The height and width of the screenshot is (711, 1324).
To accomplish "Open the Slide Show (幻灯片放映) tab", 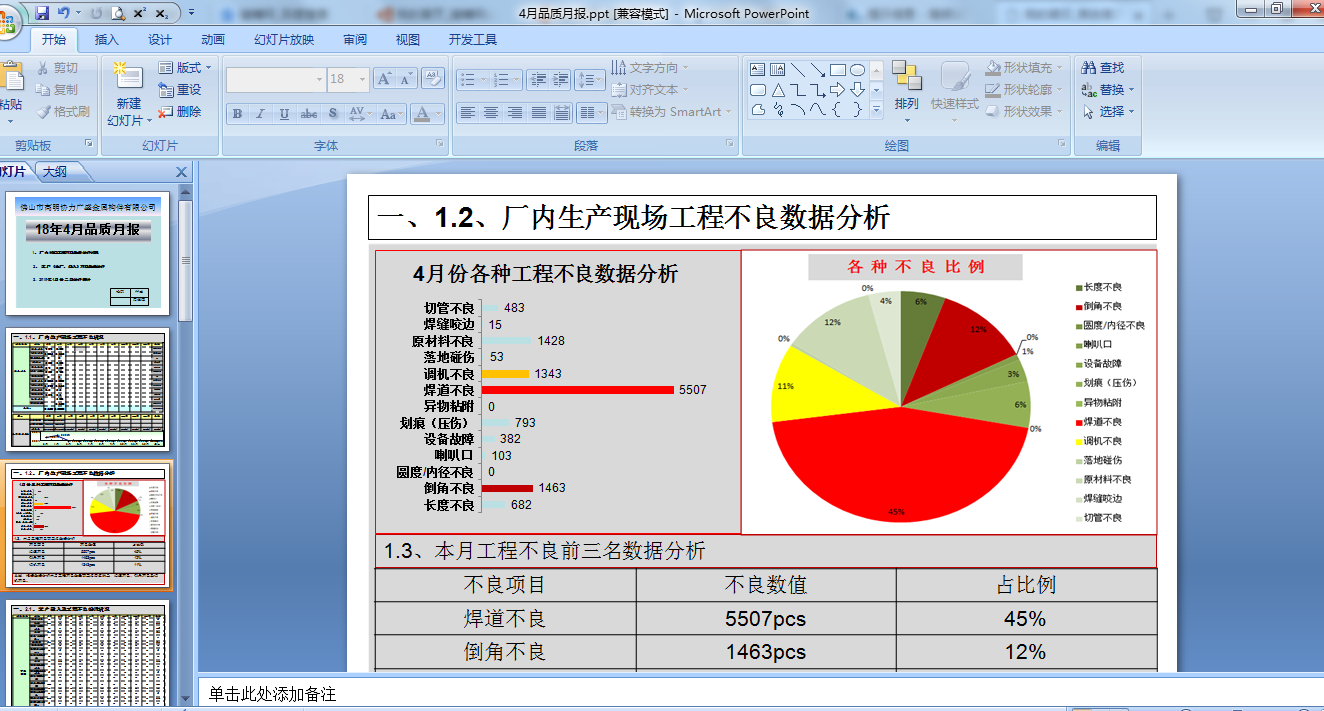I will [284, 40].
